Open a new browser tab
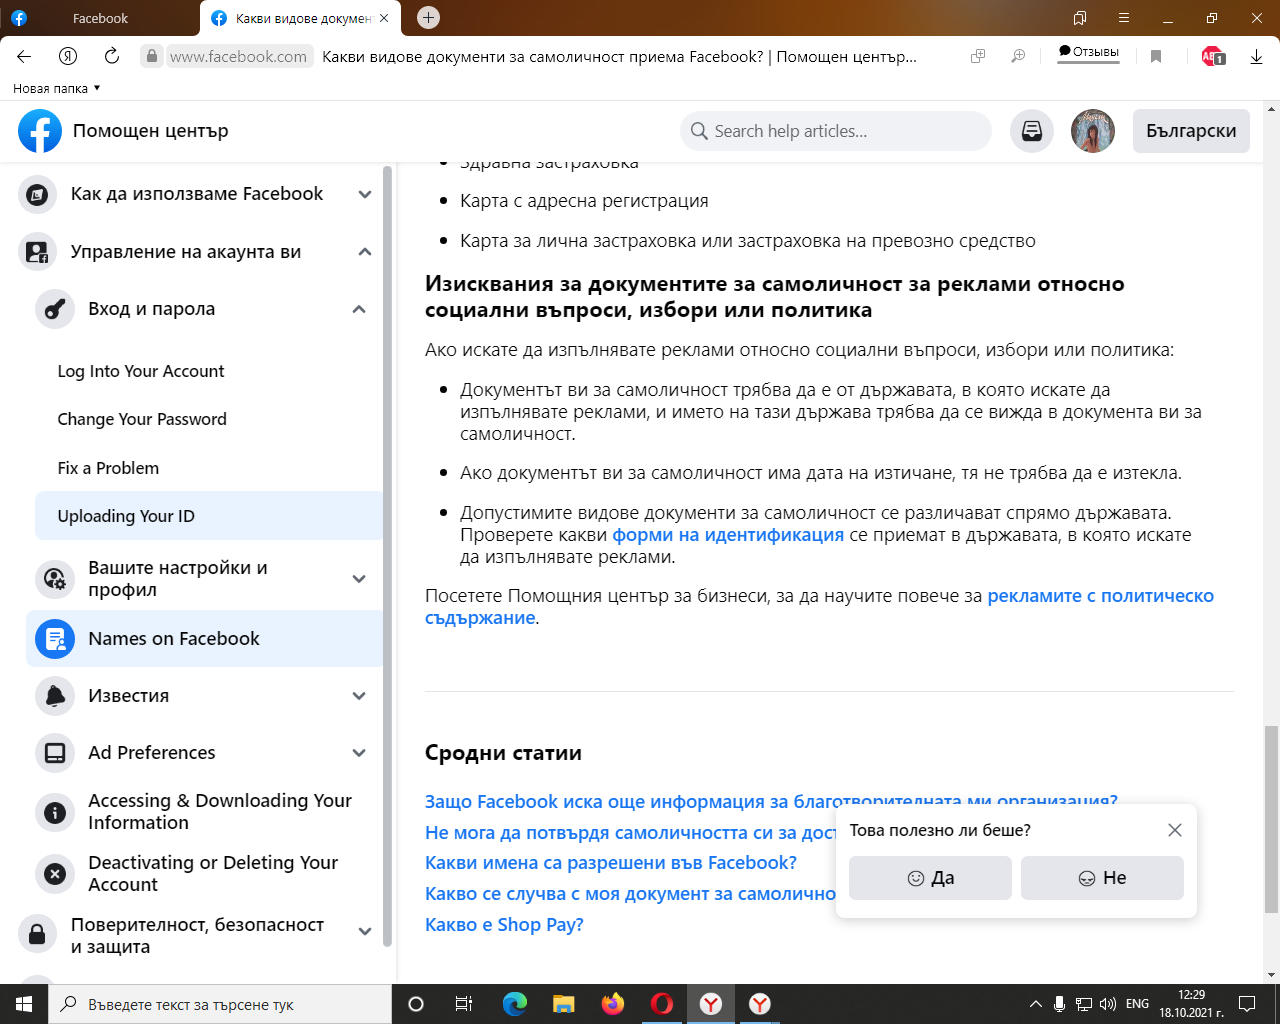This screenshot has height=1024, width=1280. coord(428,17)
